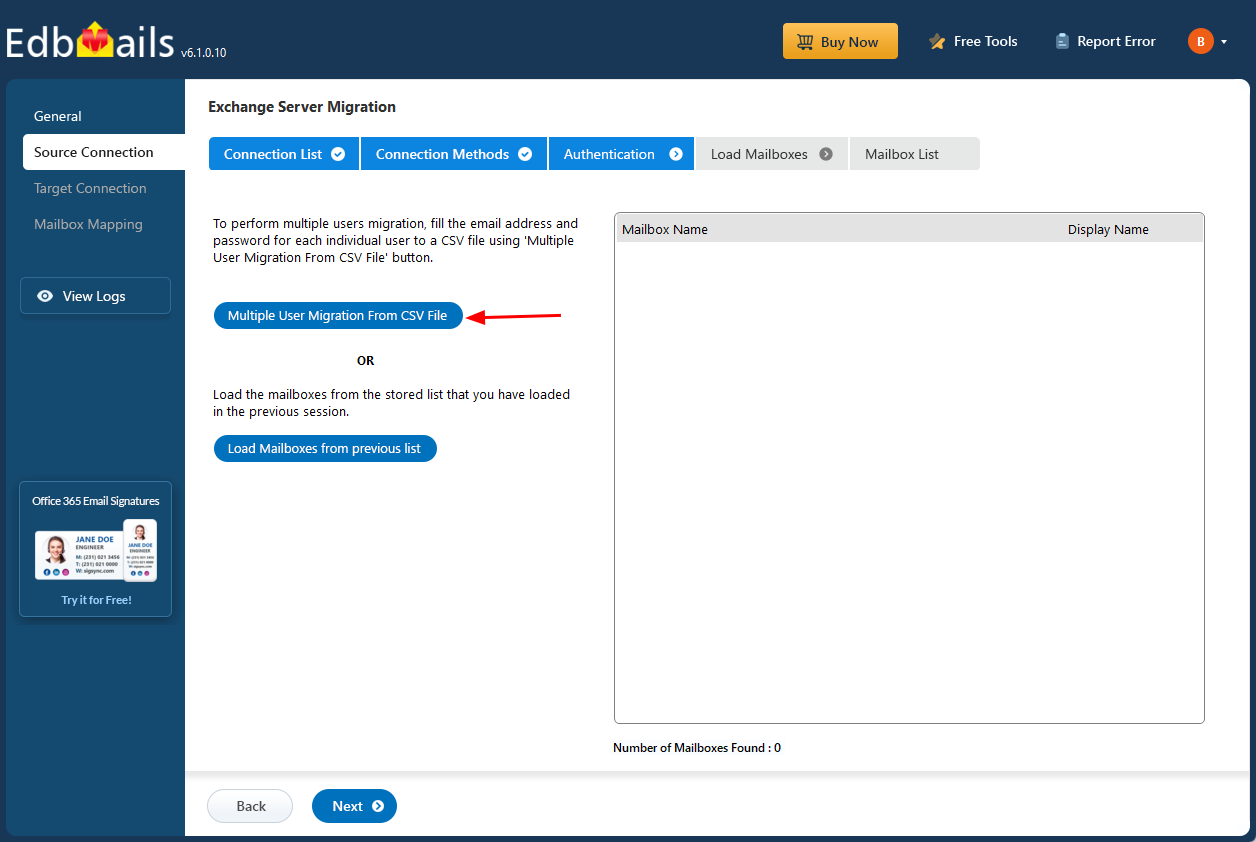Click Load Mailboxes from previous list
The width and height of the screenshot is (1256, 842).
tap(325, 449)
